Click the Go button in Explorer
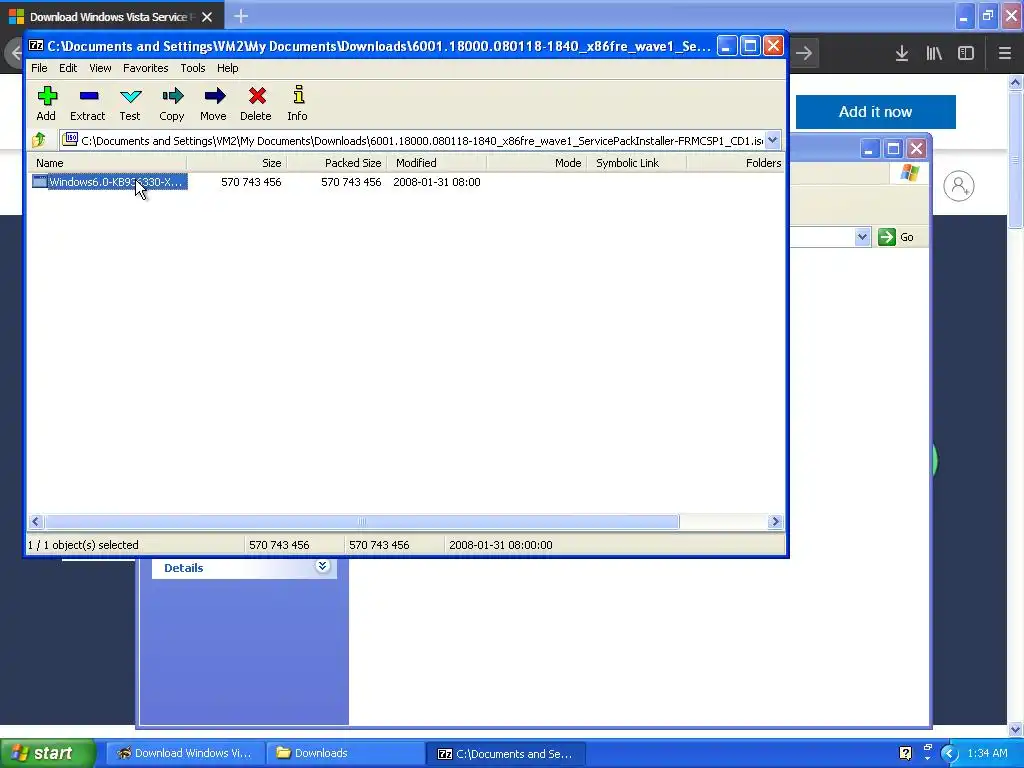This screenshot has width=1024, height=768. 897,237
